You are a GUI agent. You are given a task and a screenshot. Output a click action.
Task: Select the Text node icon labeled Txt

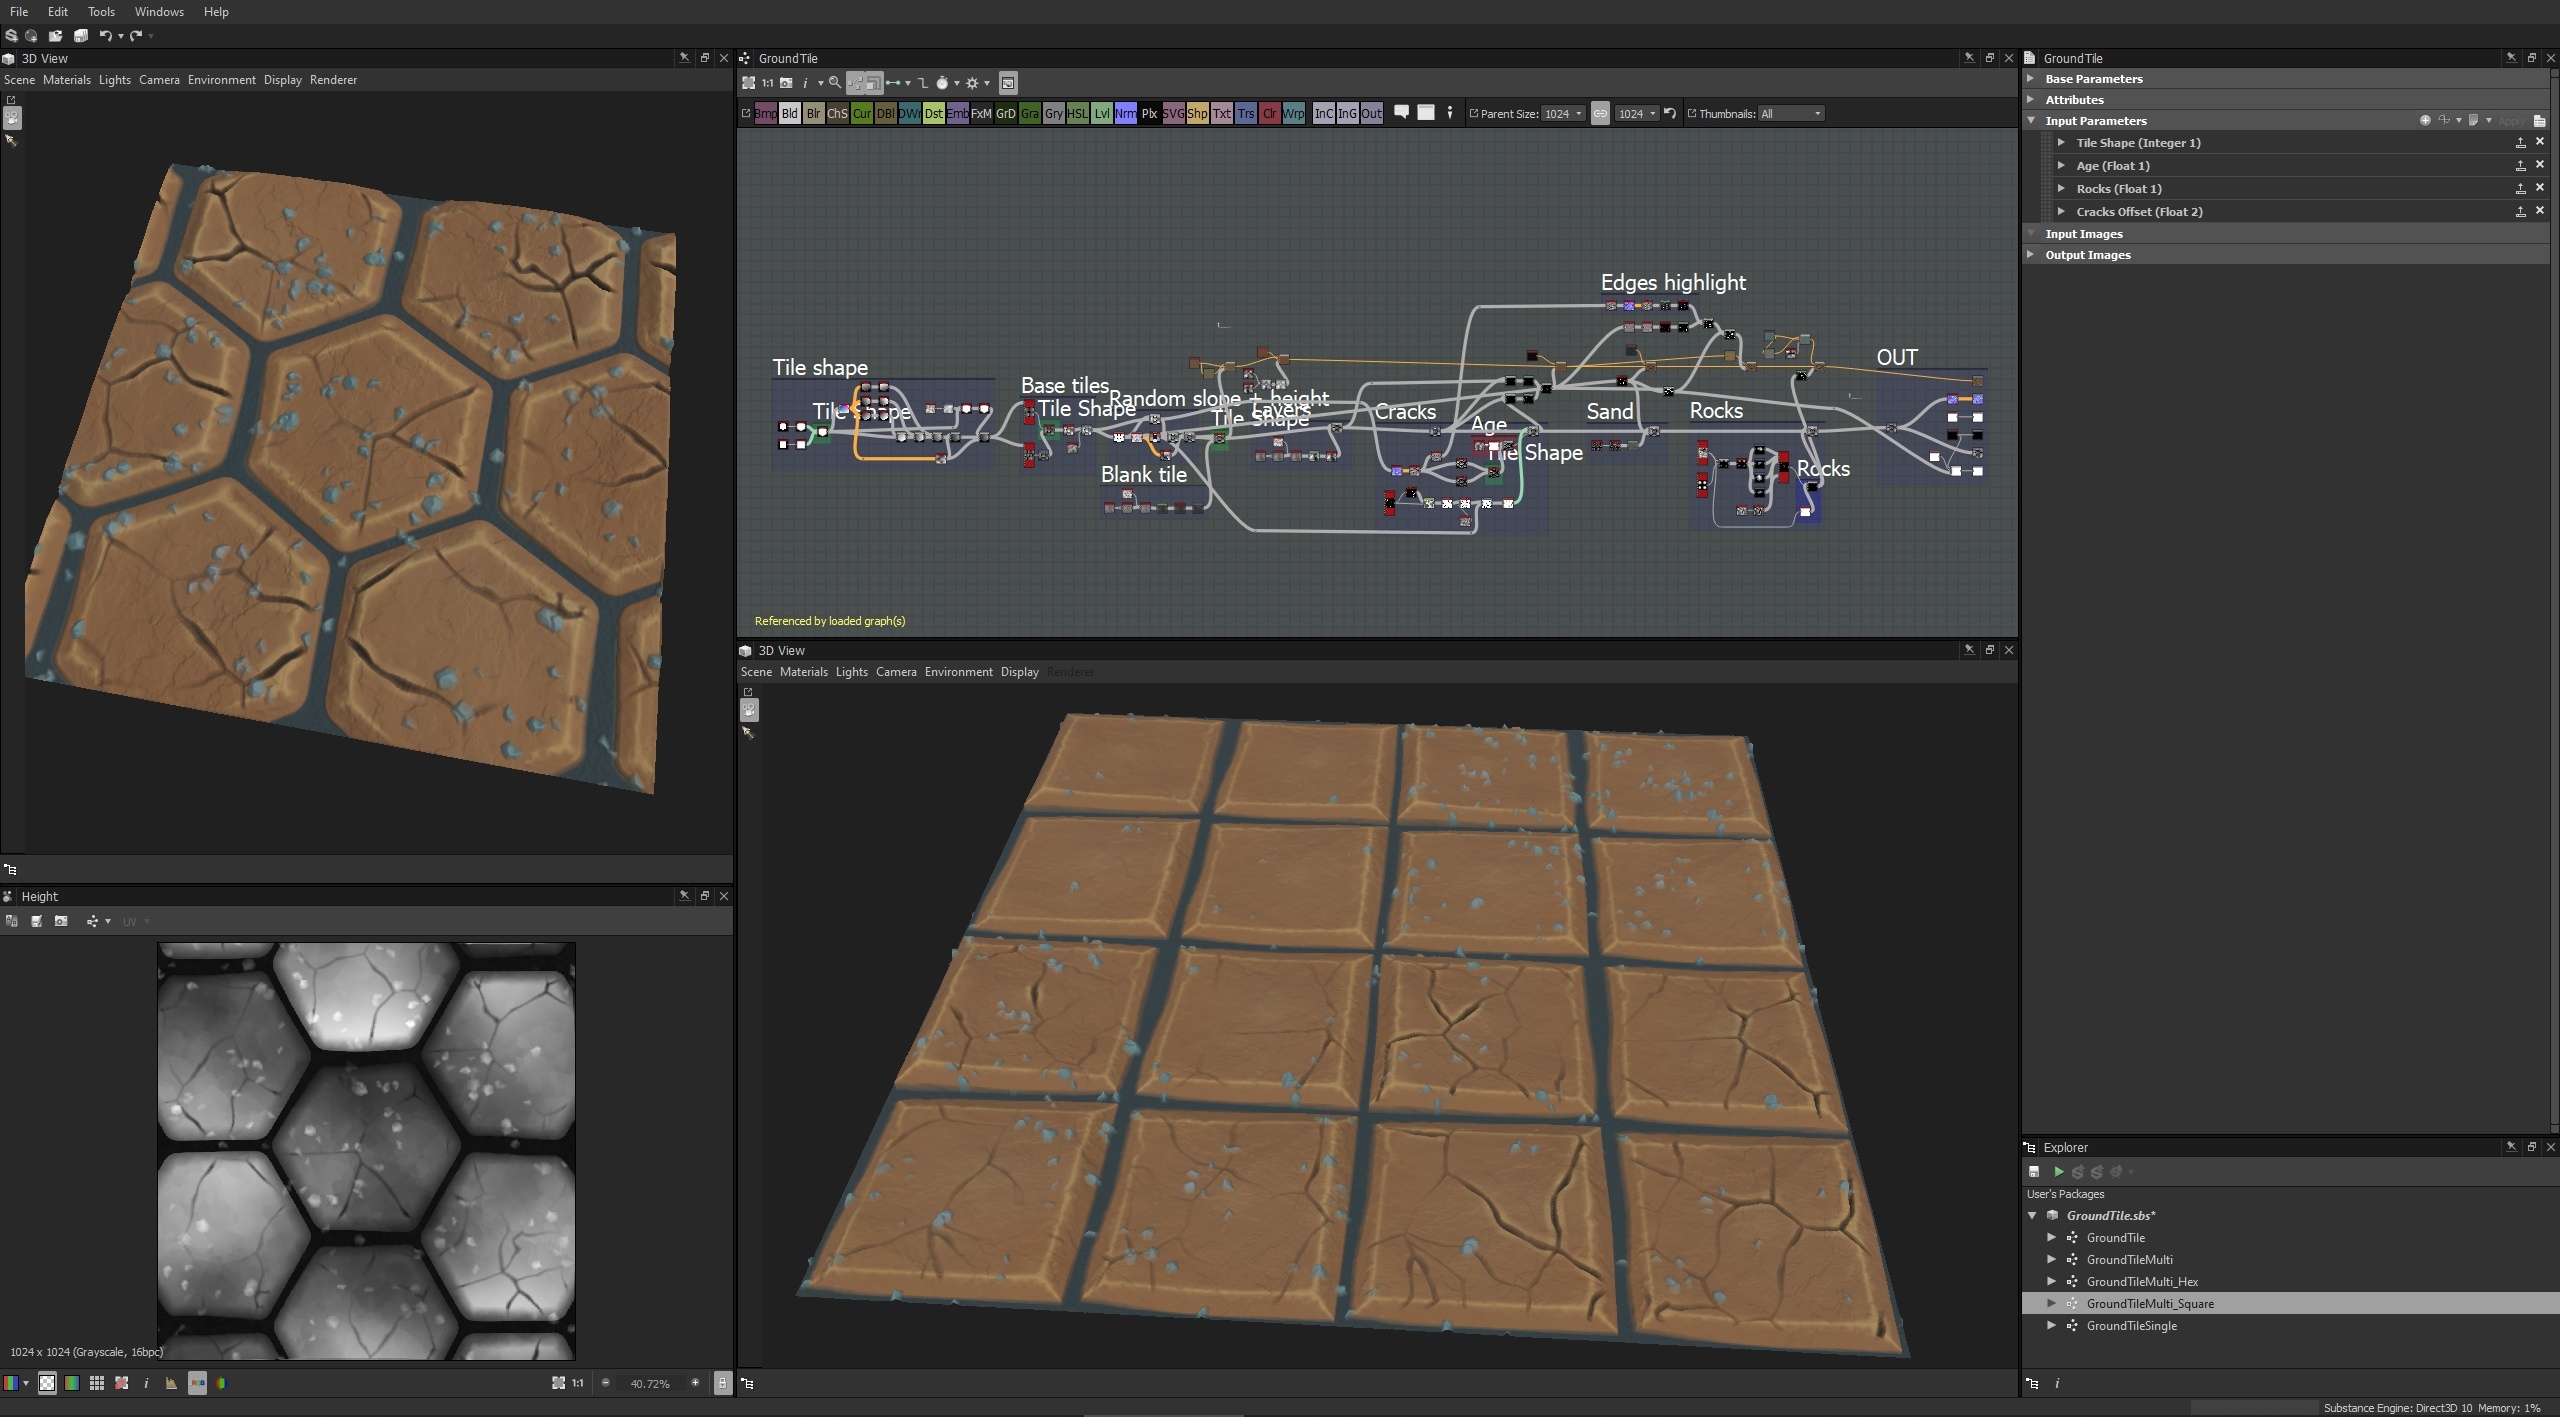pyautogui.click(x=1221, y=113)
